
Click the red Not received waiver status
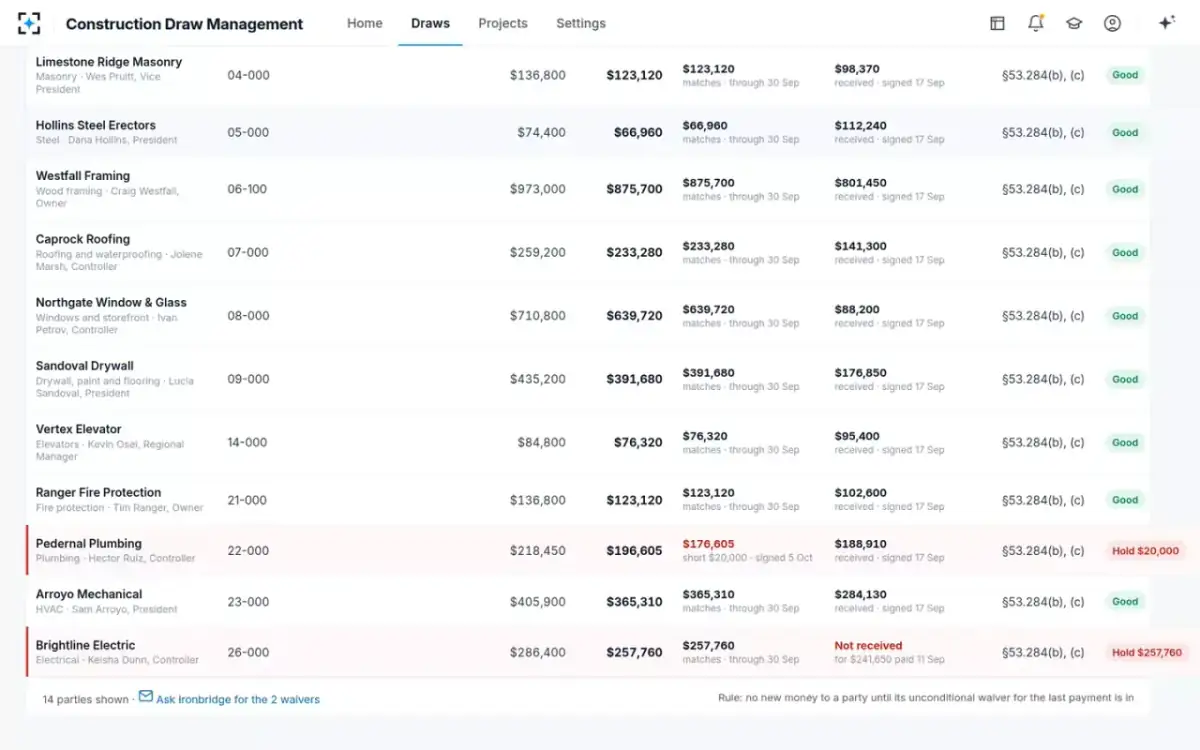[x=868, y=646]
